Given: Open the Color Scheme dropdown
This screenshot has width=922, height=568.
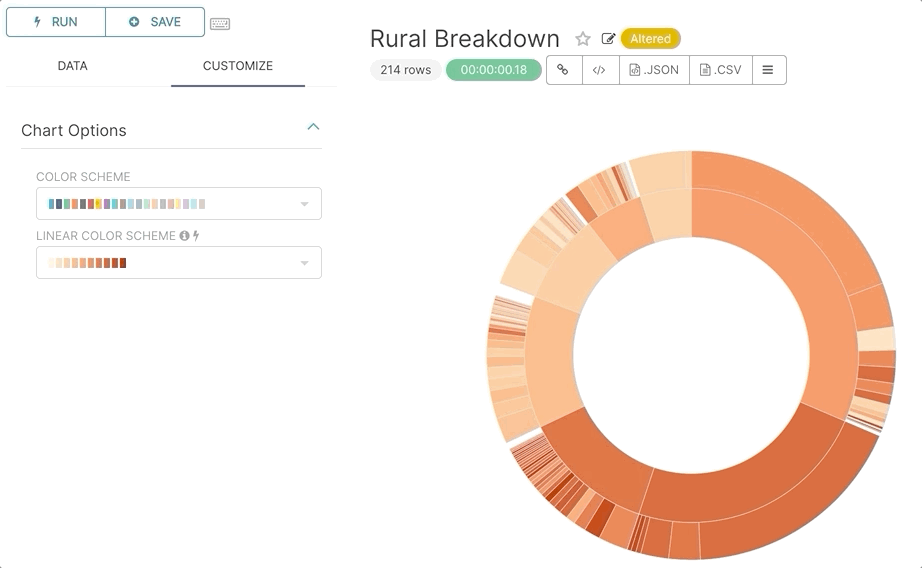Looking at the screenshot, I should point(179,204).
